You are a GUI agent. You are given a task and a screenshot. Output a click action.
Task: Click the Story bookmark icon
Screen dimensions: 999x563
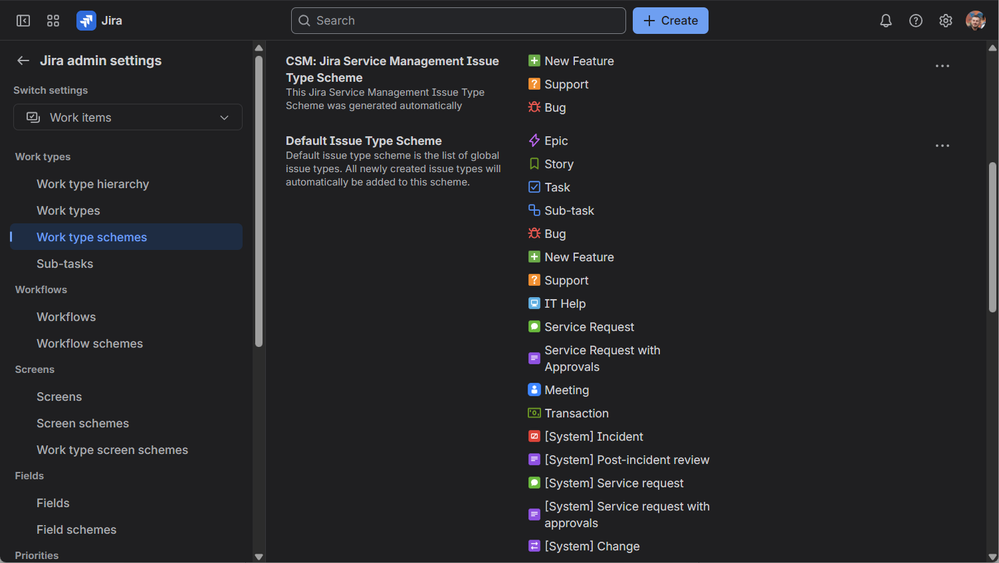[534, 164]
